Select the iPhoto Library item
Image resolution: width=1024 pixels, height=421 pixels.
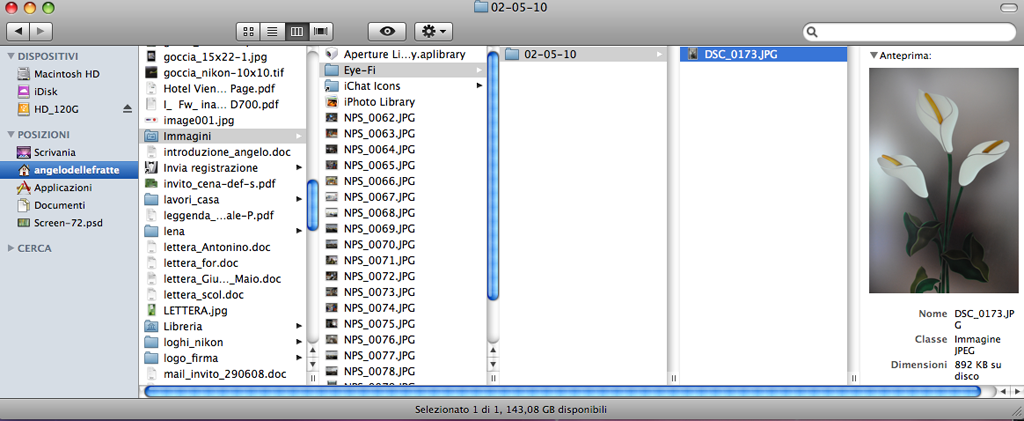[x=378, y=102]
